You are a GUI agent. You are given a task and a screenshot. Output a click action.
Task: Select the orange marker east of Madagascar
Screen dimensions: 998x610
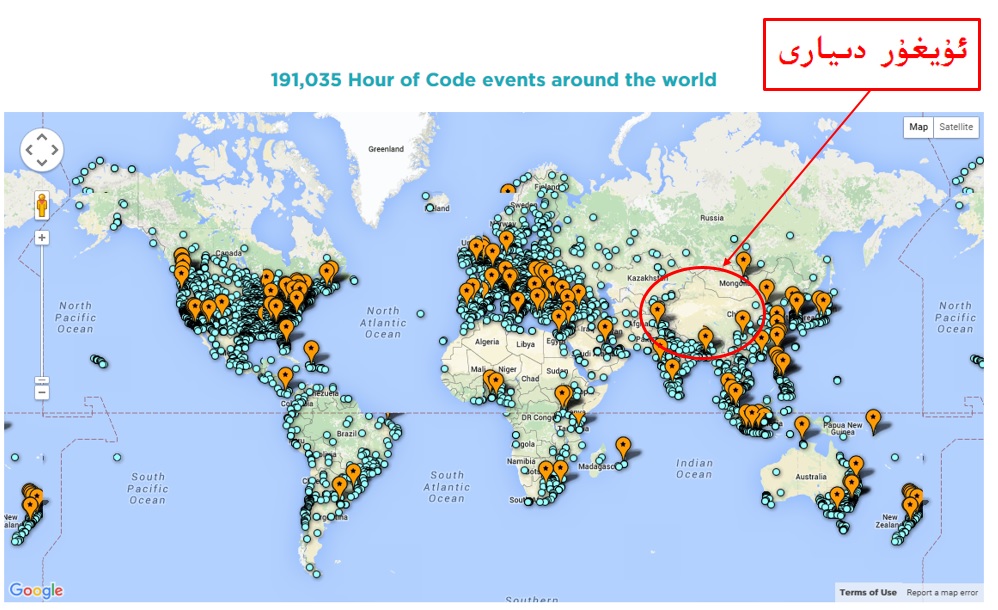tap(623, 447)
